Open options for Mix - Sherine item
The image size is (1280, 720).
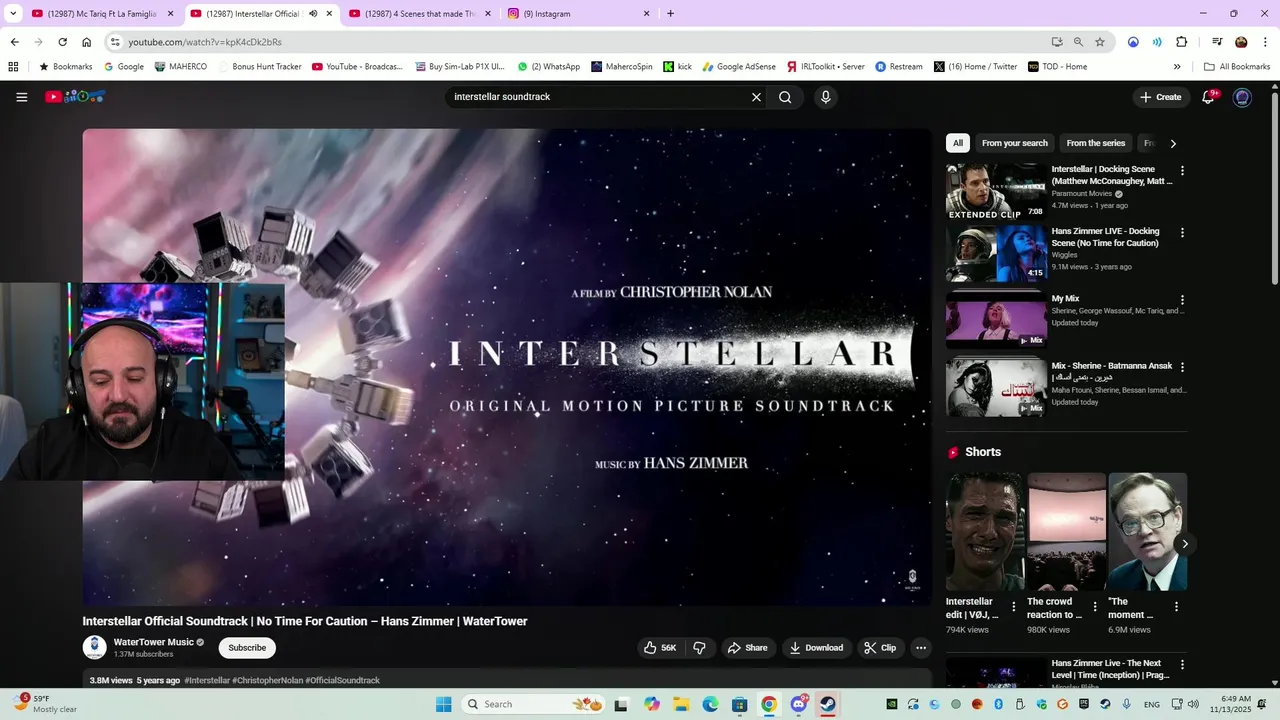pos(1182,367)
